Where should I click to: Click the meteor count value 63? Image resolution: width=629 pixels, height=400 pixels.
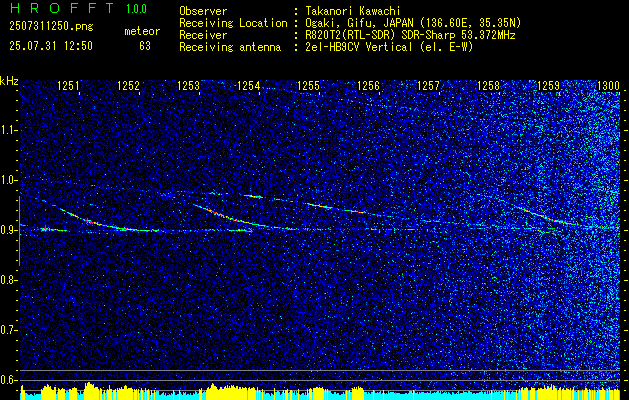[145, 46]
